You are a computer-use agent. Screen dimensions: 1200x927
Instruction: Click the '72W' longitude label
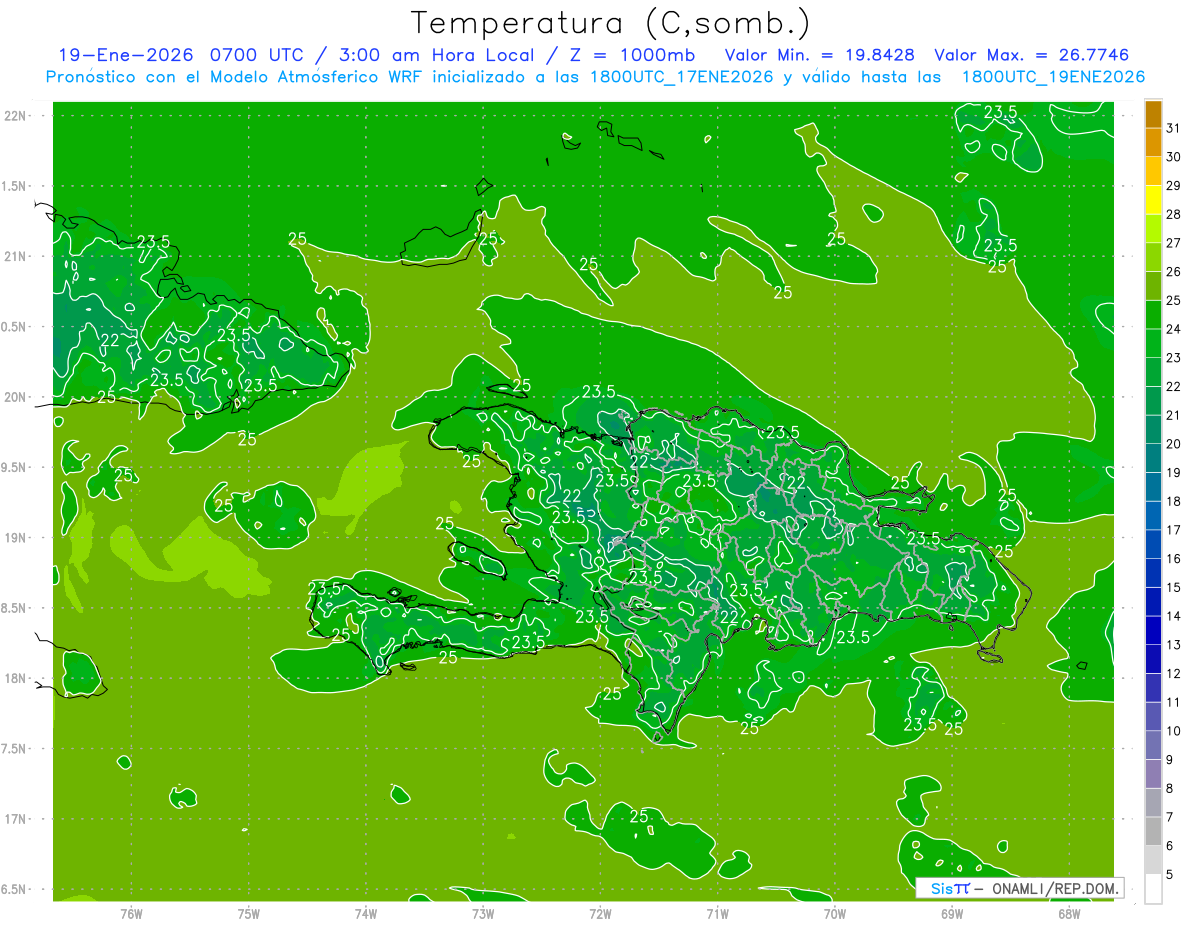[600, 913]
